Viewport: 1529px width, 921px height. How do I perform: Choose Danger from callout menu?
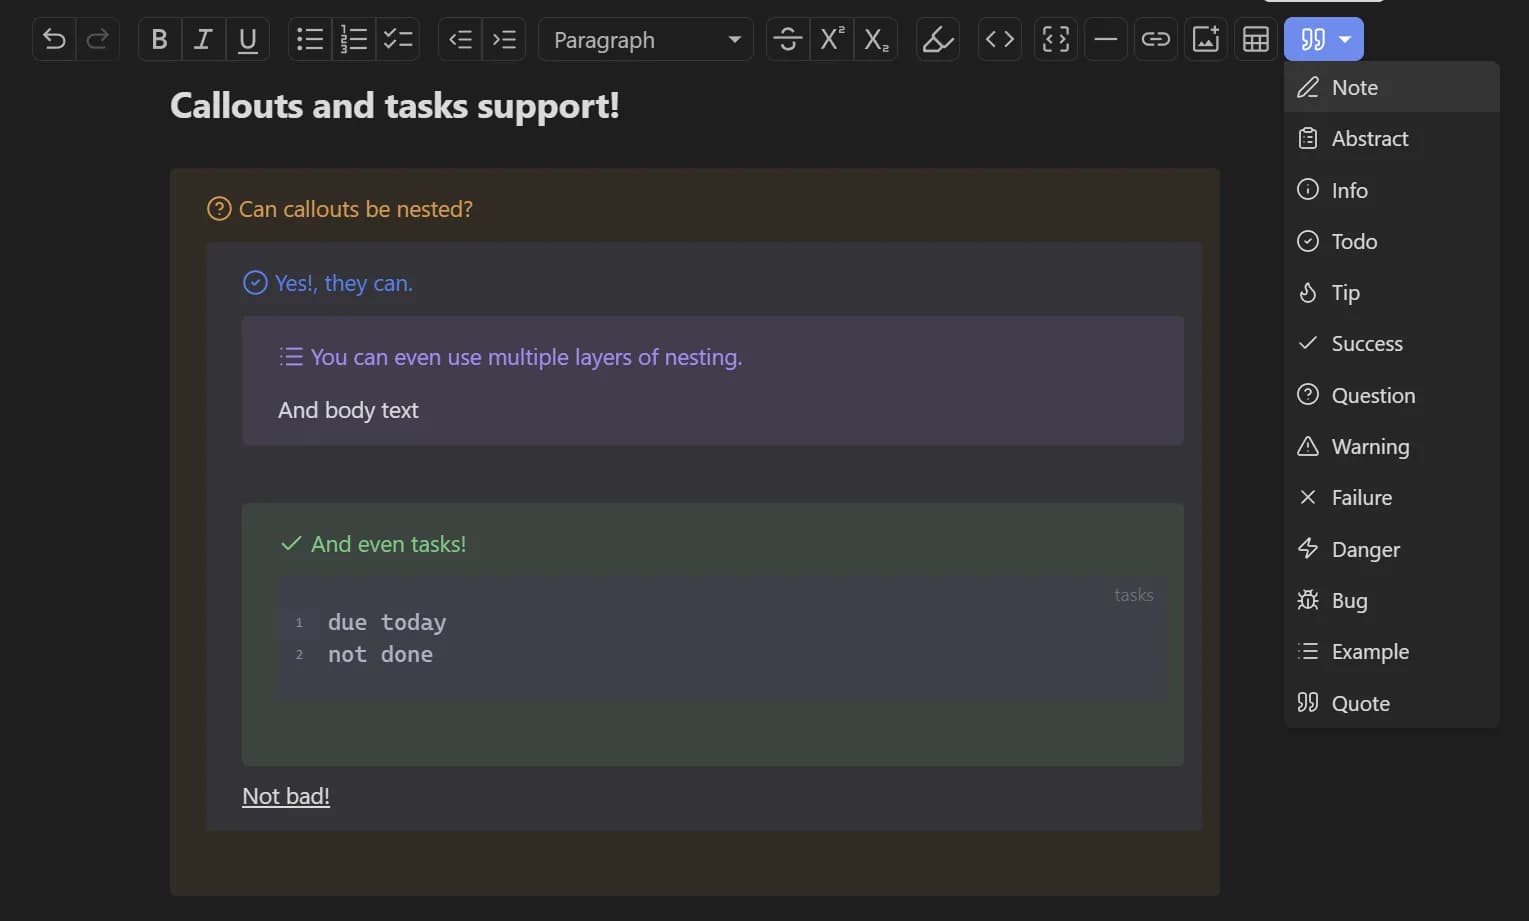pyautogui.click(x=1392, y=549)
